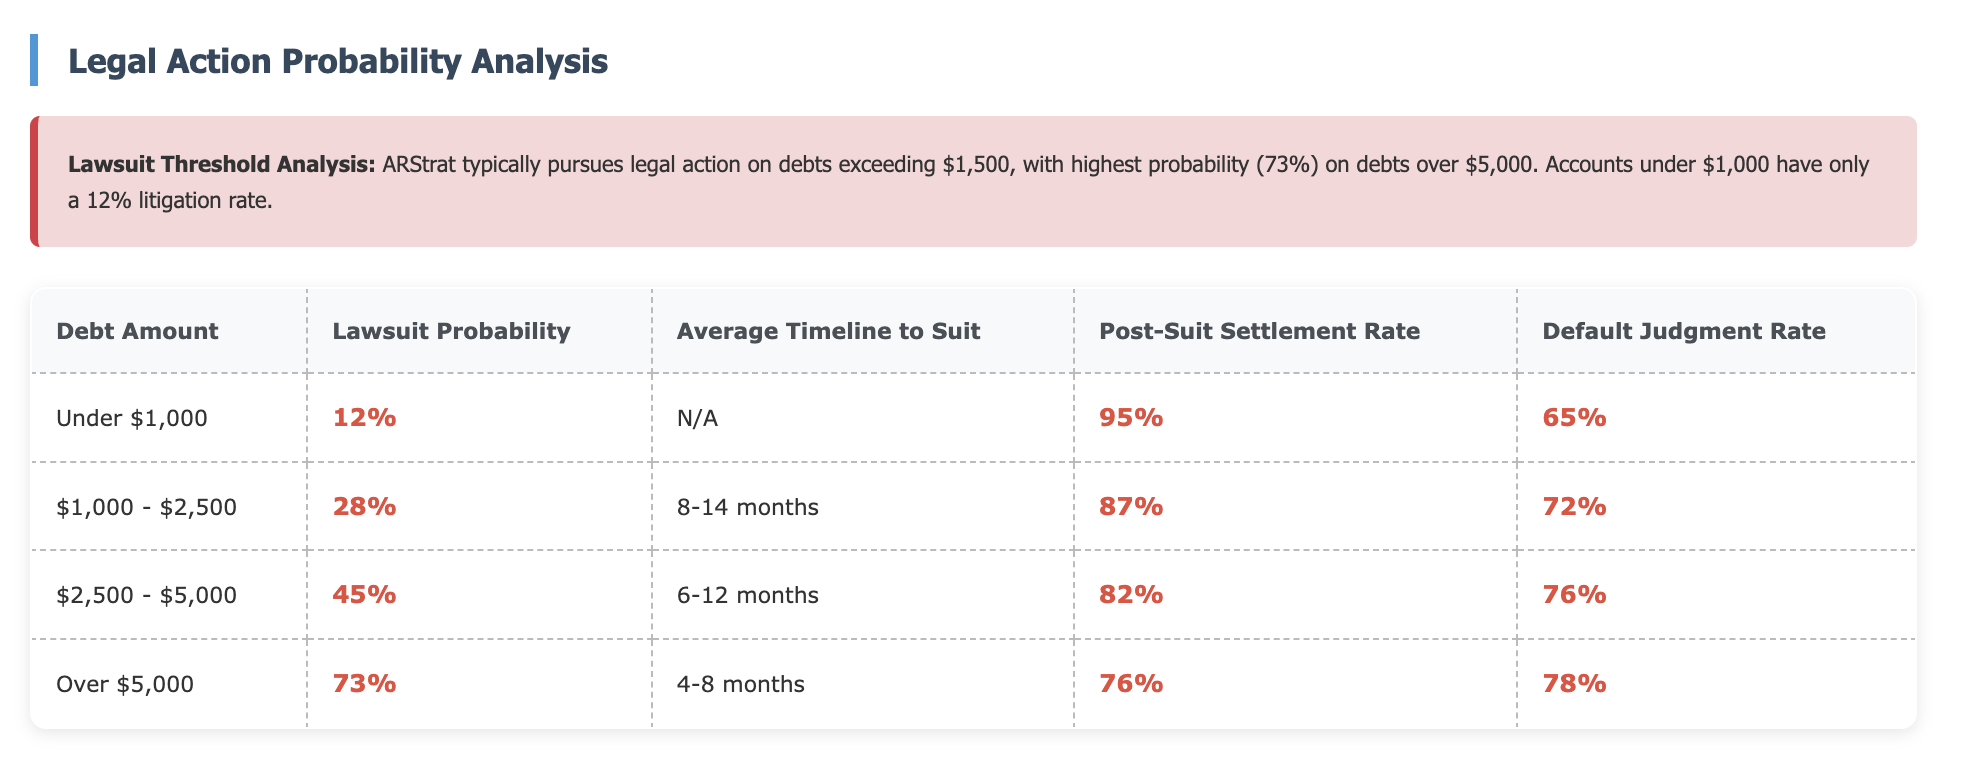
Task: Select the $2,500 - $5,000 row label
Action: (x=147, y=595)
